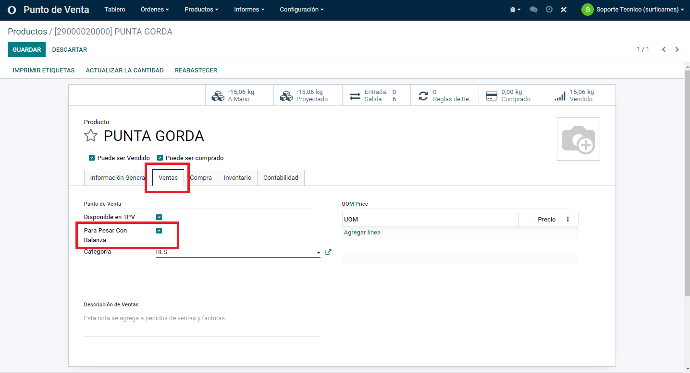Screen dimensions: 690x373
Task: Go to next record arrow
Action: tap(677, 49)
